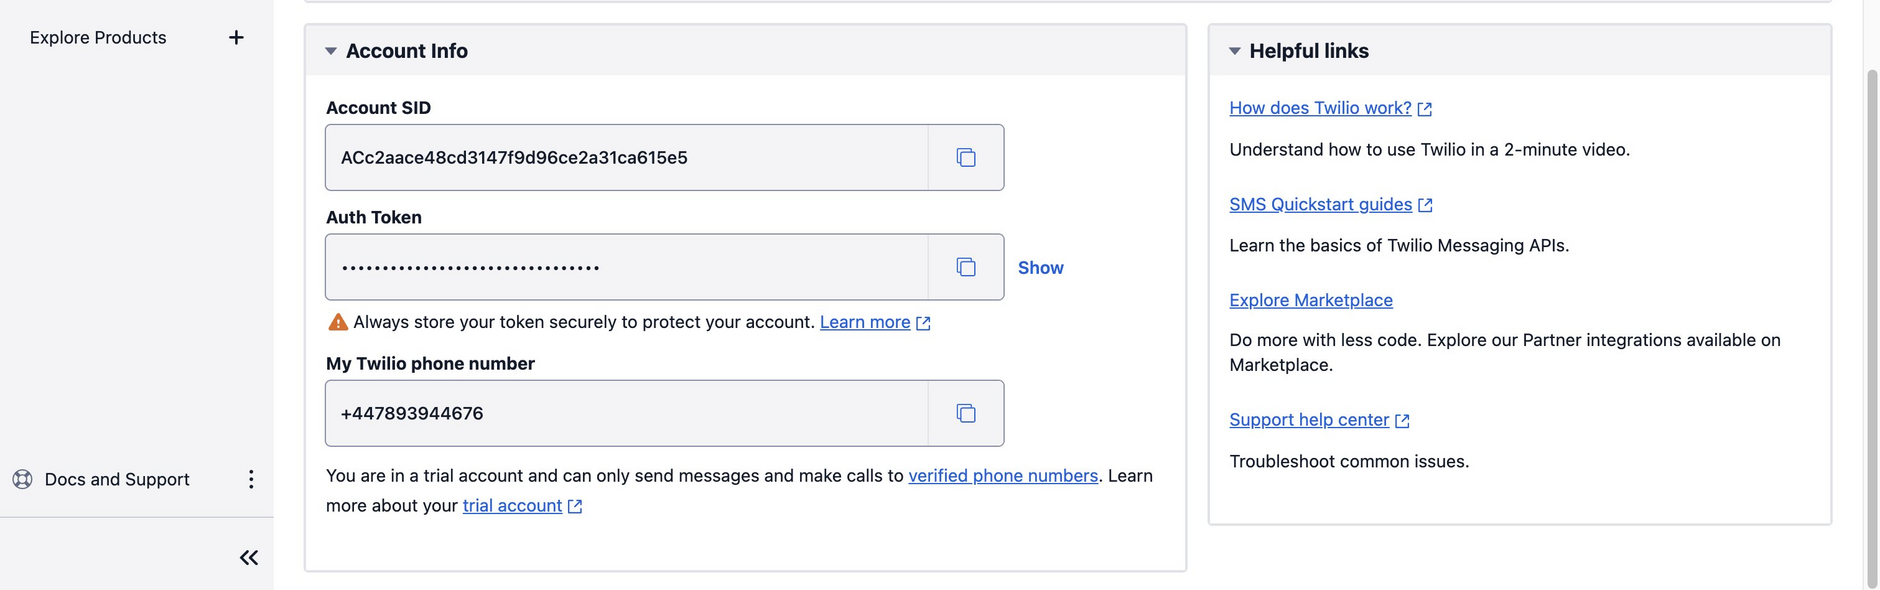The height and width of the screenshot is (590, 1880).
Task: Click external icon next to How does Twilio work
Action: 1425,109
